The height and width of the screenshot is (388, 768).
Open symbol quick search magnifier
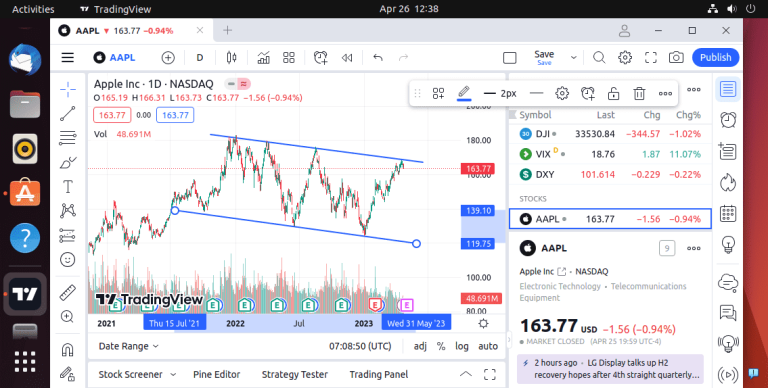(x=599, y=58)
